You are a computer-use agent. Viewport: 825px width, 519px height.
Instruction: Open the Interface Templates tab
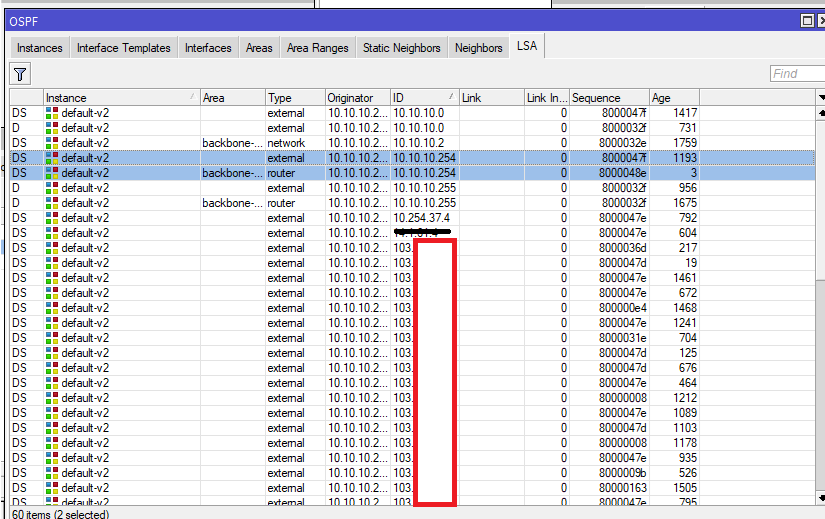pos(124,48)
